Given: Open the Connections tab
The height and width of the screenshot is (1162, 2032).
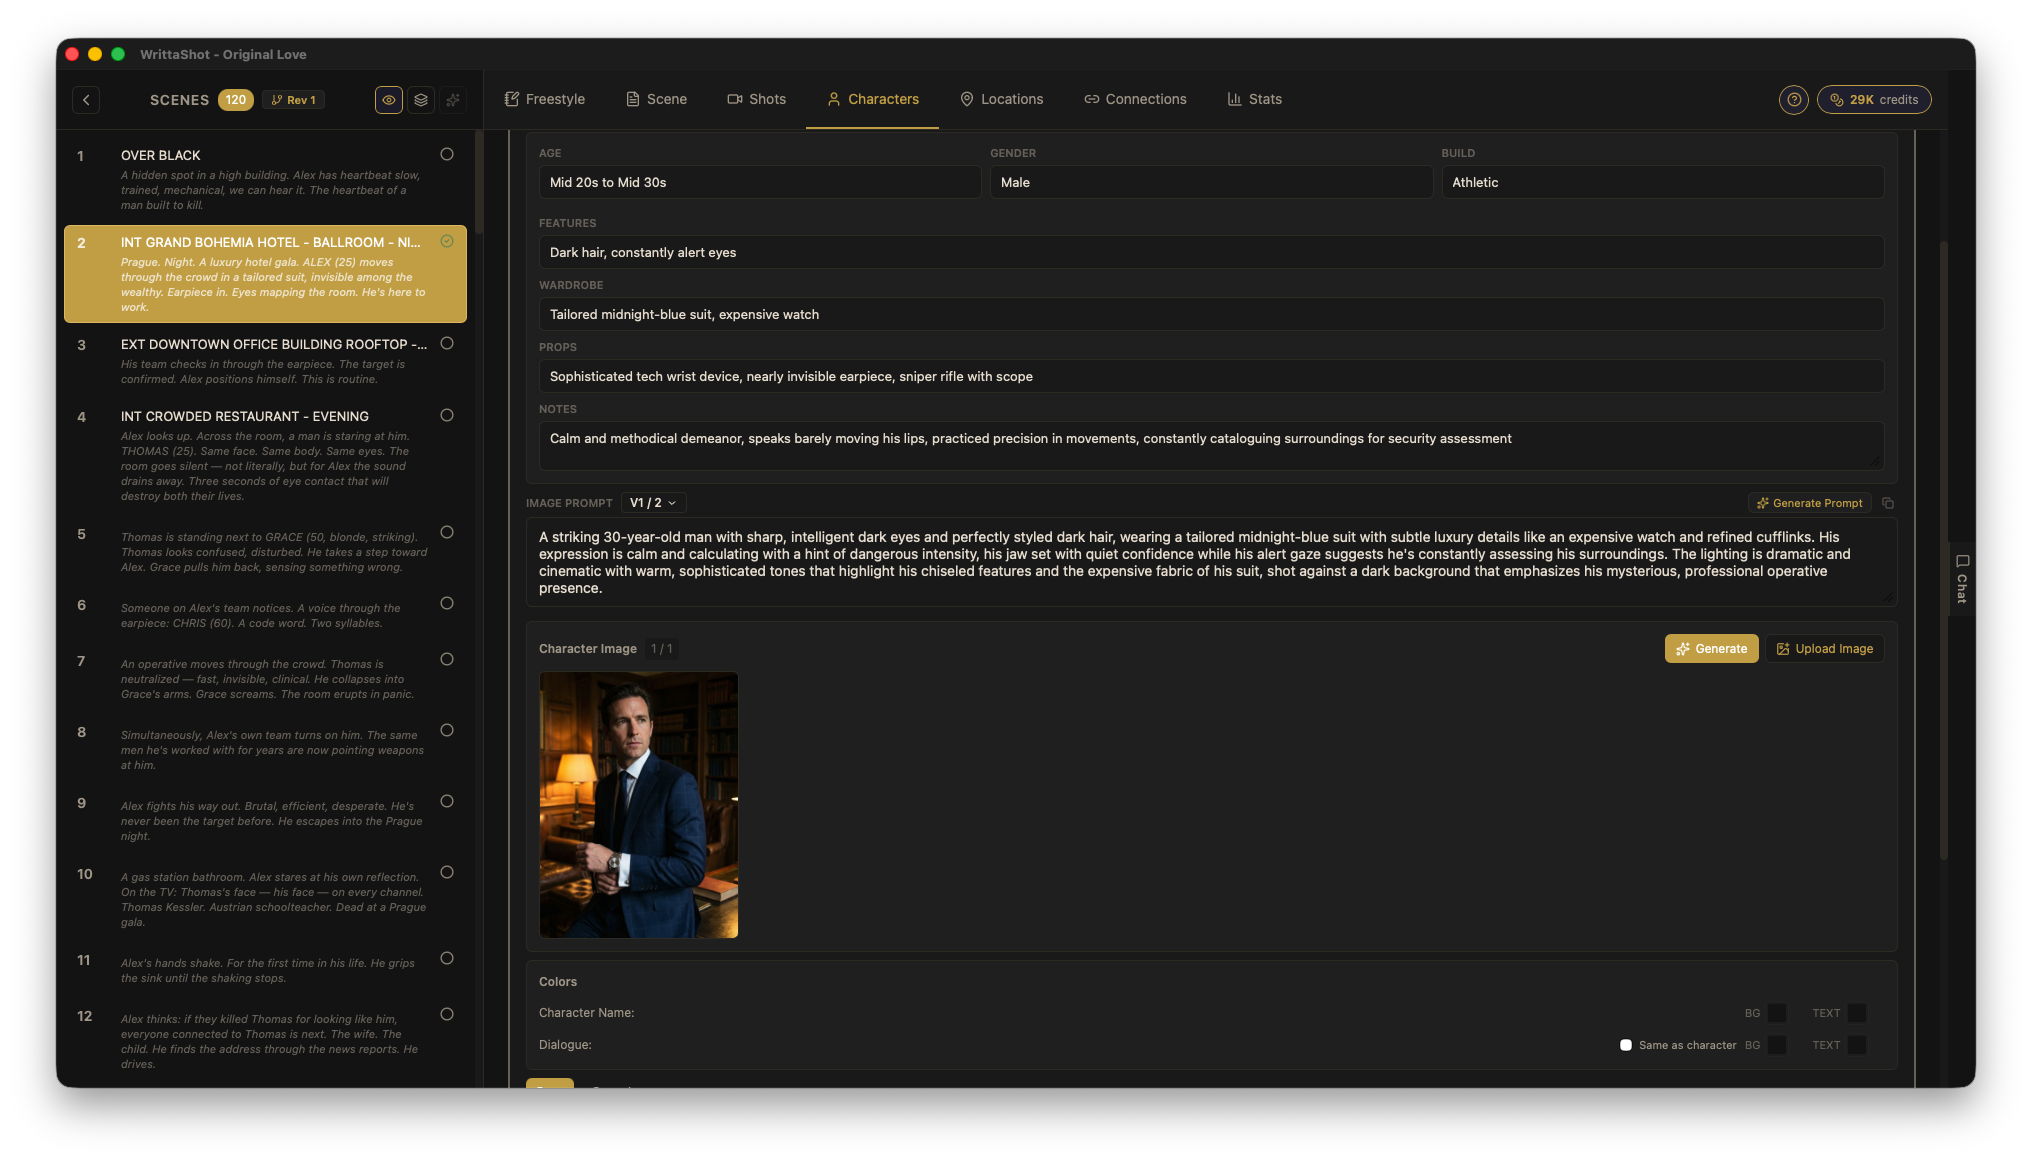Looking at the screenshot, I should tap(1135, 99).
